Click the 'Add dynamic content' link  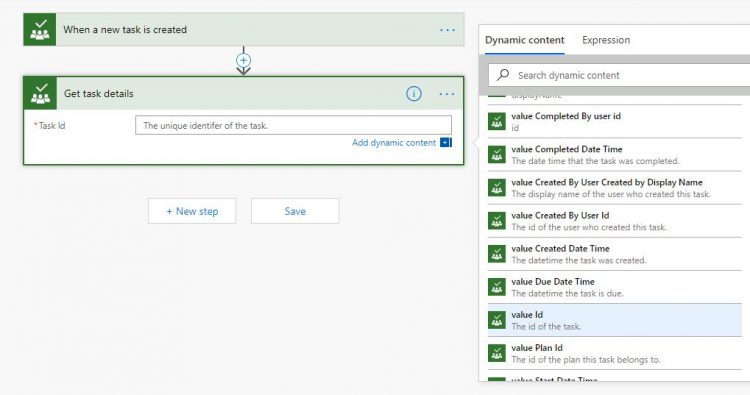click(394, 143)
